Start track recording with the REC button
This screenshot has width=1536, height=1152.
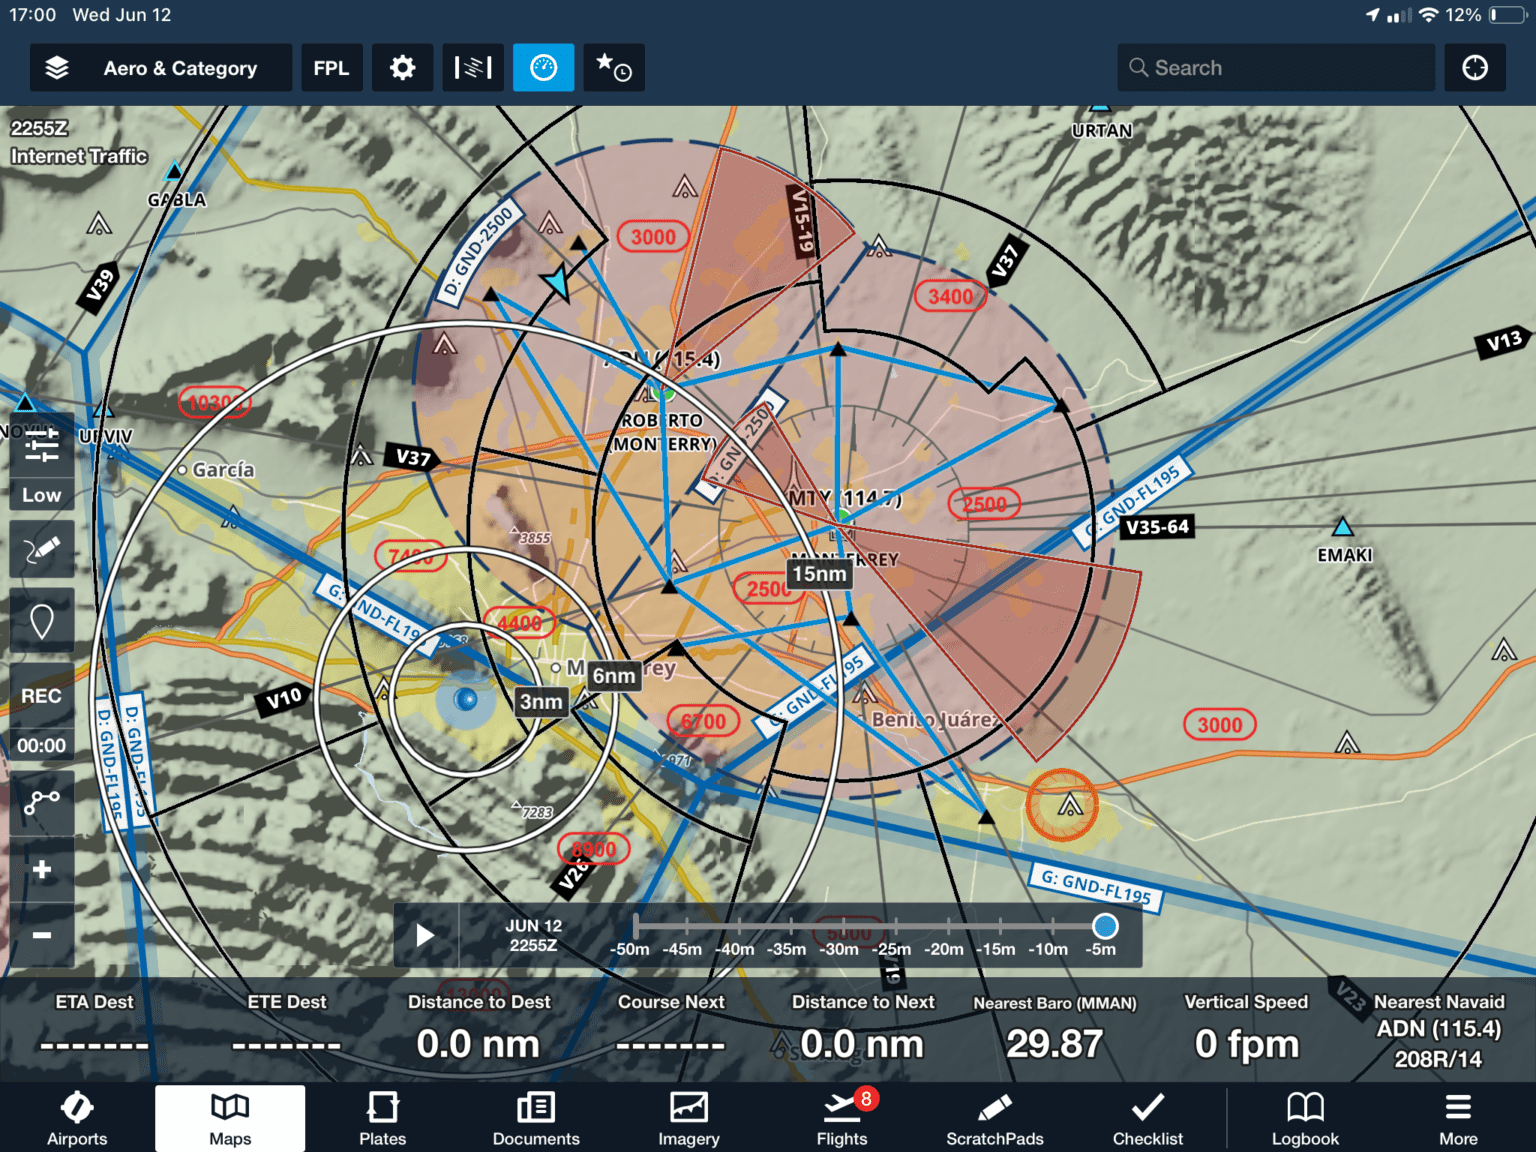click(x=41, y=695)
